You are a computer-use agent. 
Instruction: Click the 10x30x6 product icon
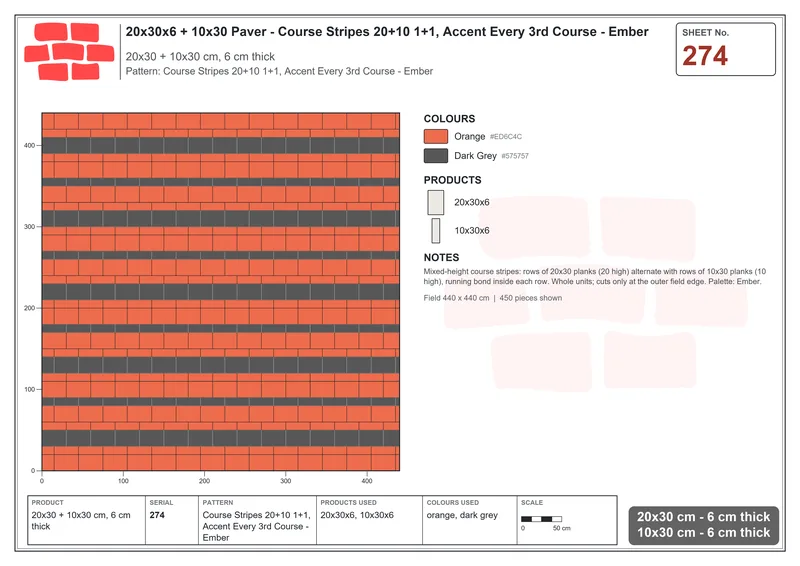pos(436,230)
